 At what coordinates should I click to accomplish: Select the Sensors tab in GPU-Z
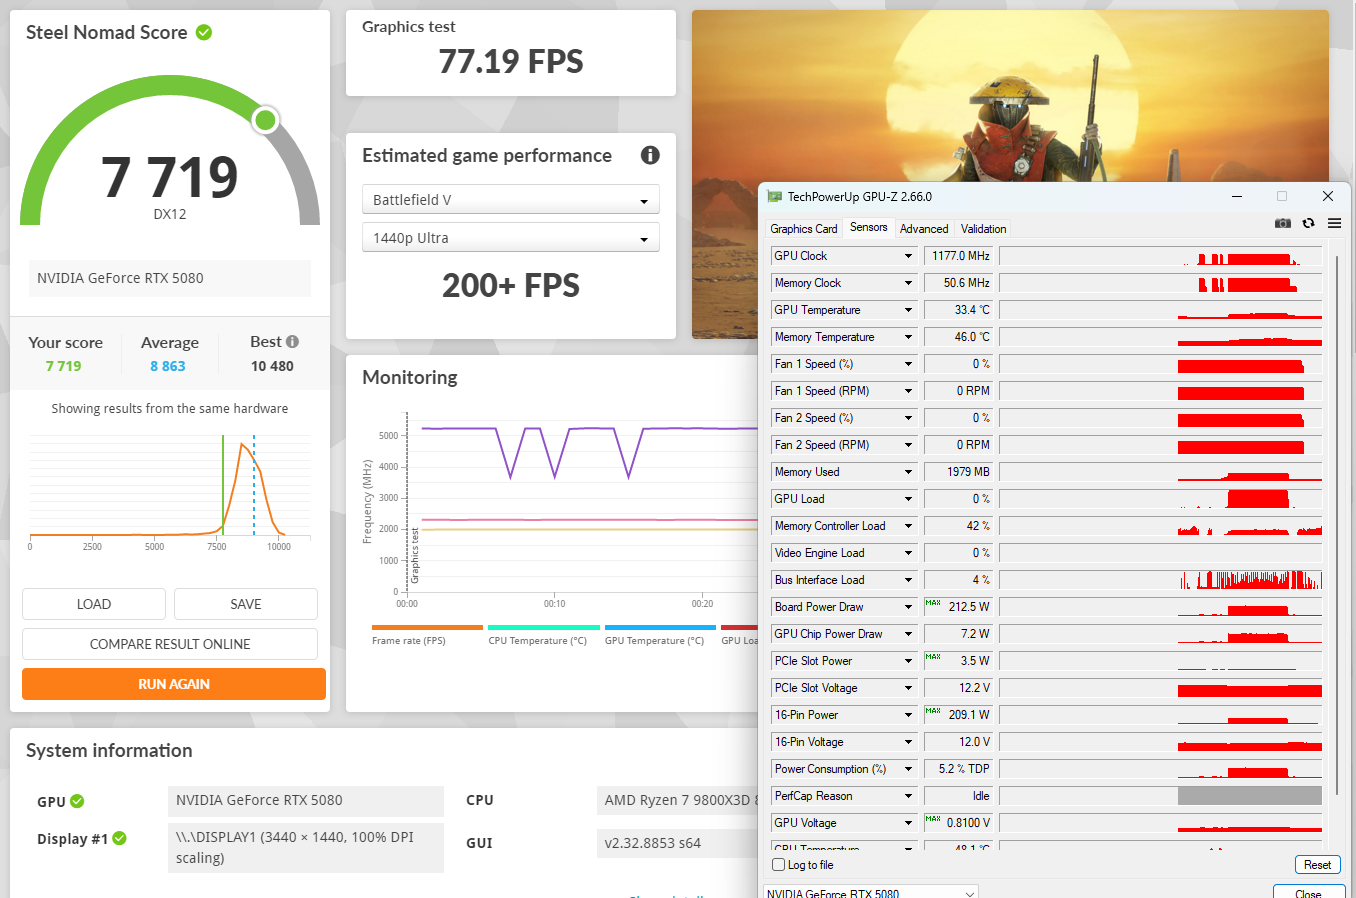point(868,228)
